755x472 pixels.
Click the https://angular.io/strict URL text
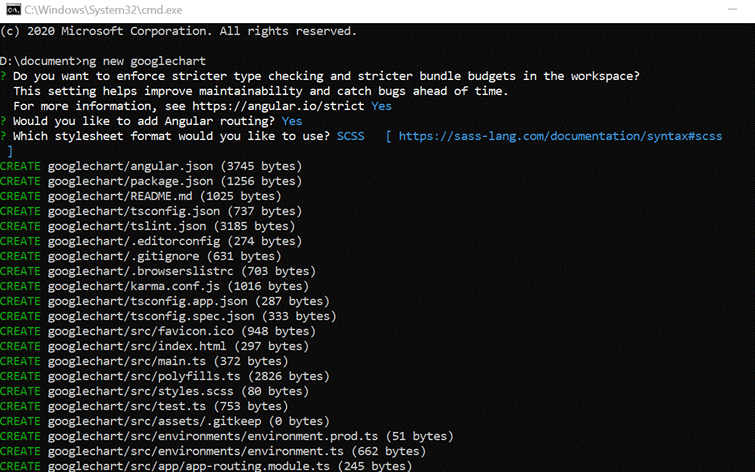click(278, 106)
